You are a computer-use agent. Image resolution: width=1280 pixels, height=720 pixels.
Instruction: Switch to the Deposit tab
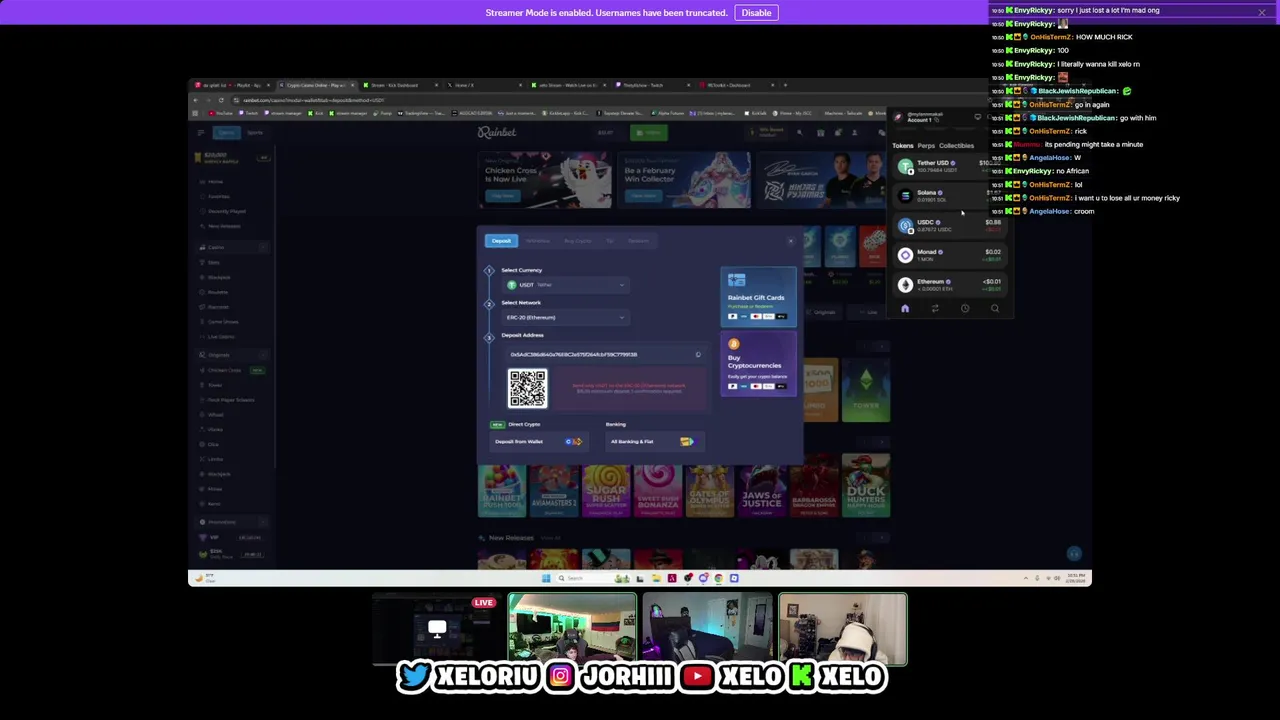(501, 241)
